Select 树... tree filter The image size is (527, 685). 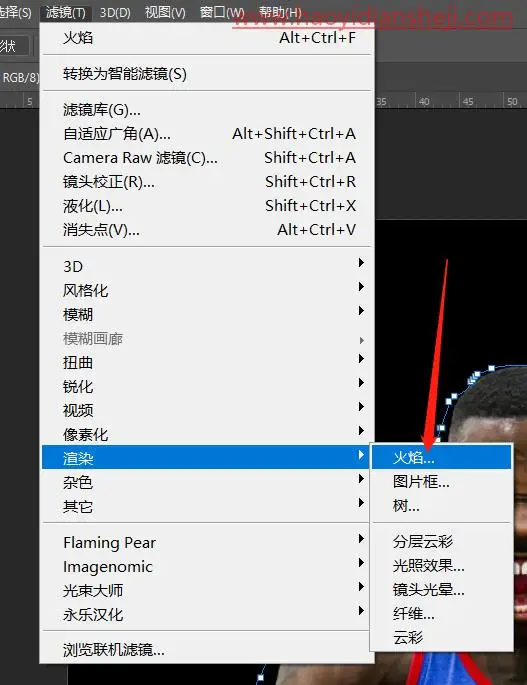[x=441, y=506]
